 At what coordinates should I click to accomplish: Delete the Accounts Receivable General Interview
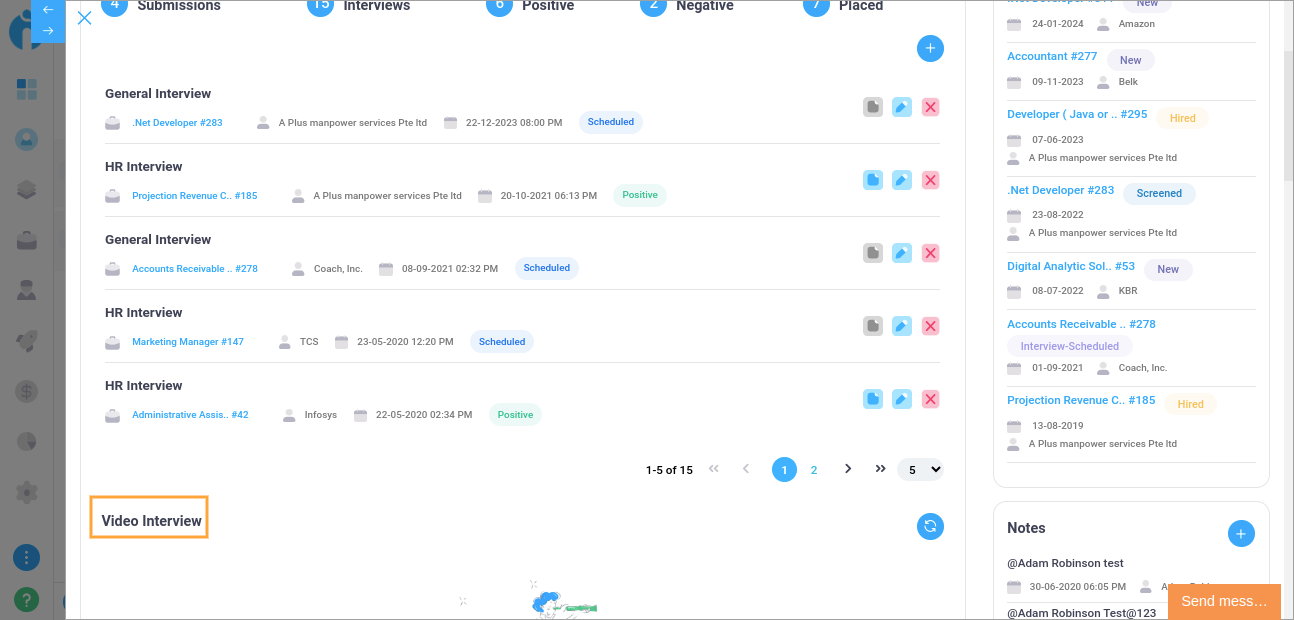coord(930,253)
